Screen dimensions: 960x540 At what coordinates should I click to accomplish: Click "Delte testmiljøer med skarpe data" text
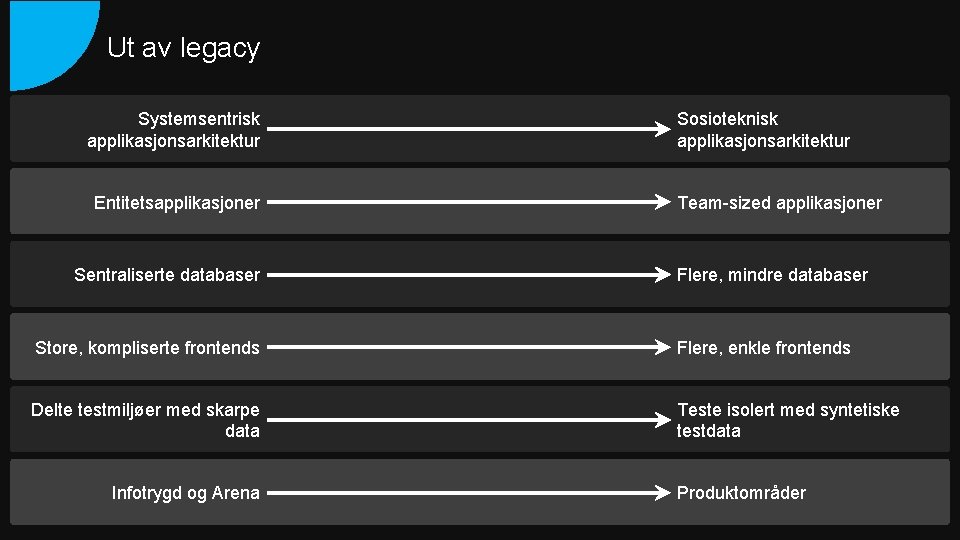(146, 420)
